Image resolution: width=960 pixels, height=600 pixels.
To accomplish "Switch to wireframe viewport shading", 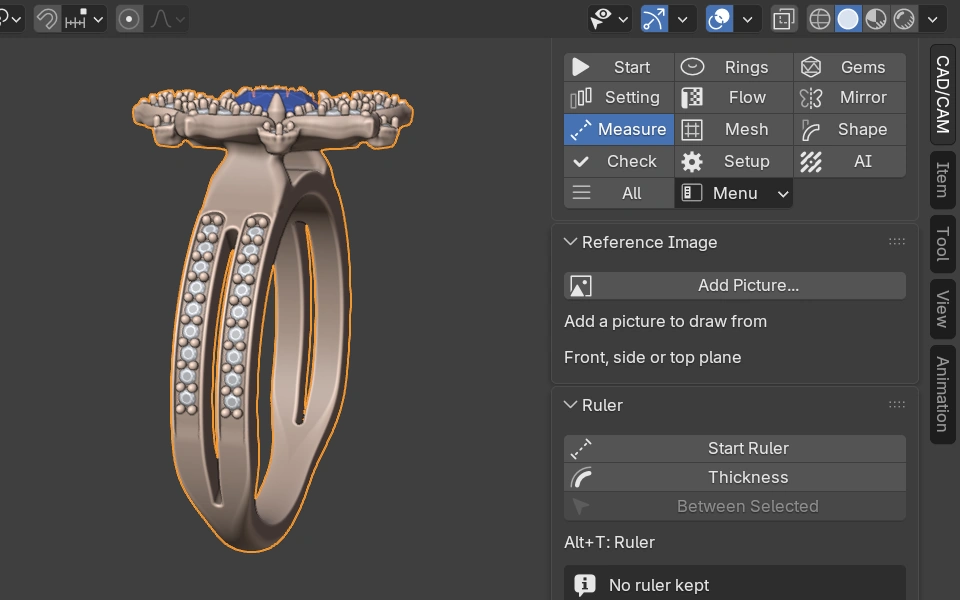I will [x=819, y=19].
